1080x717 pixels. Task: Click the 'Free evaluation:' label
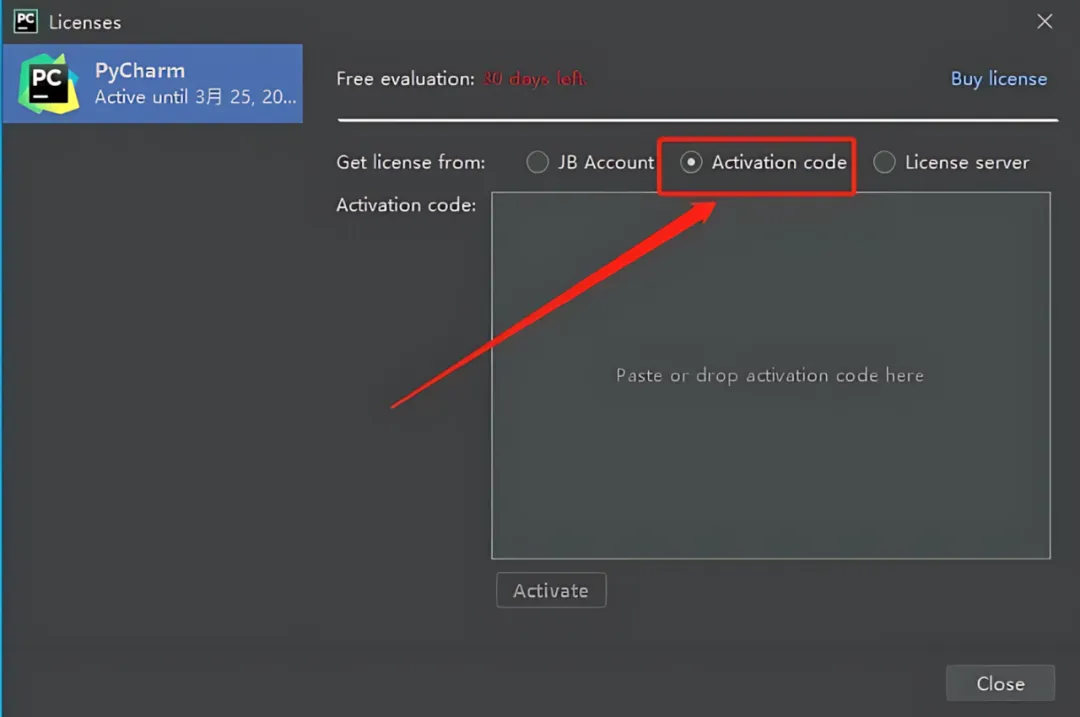click(405, 79)
